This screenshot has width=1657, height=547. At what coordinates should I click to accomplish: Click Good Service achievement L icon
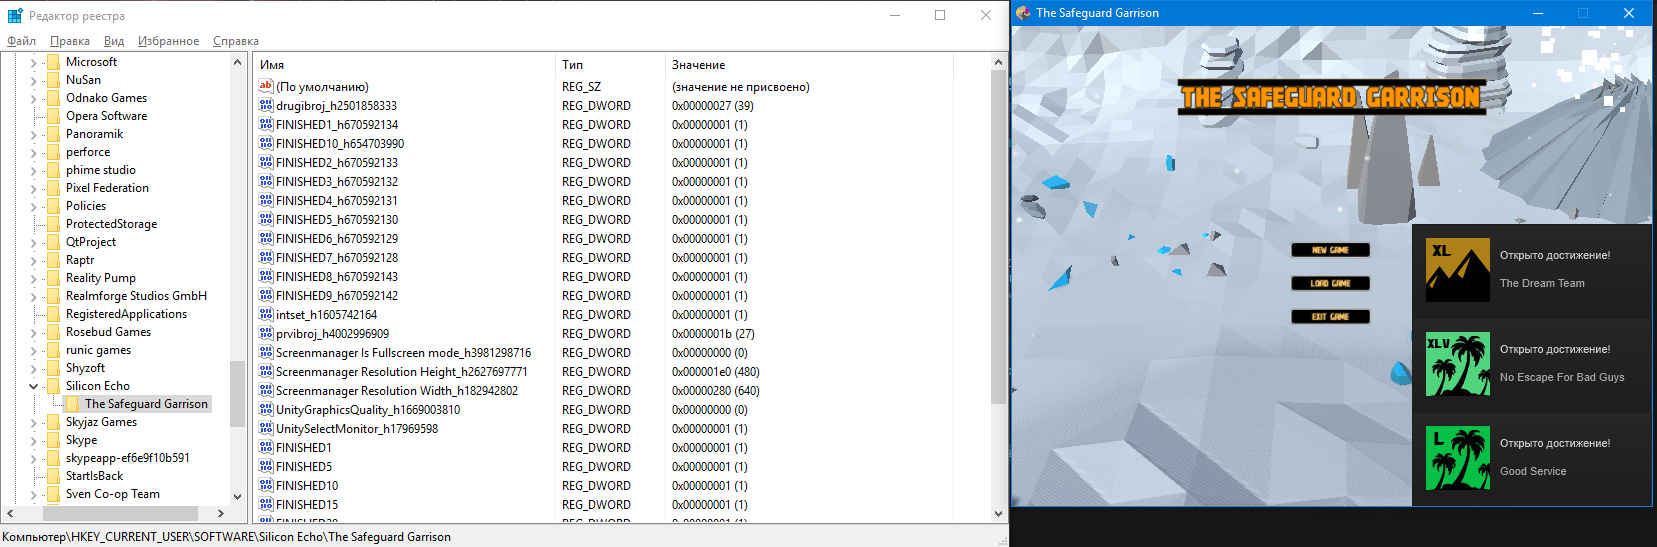(x=1457, y=458)
